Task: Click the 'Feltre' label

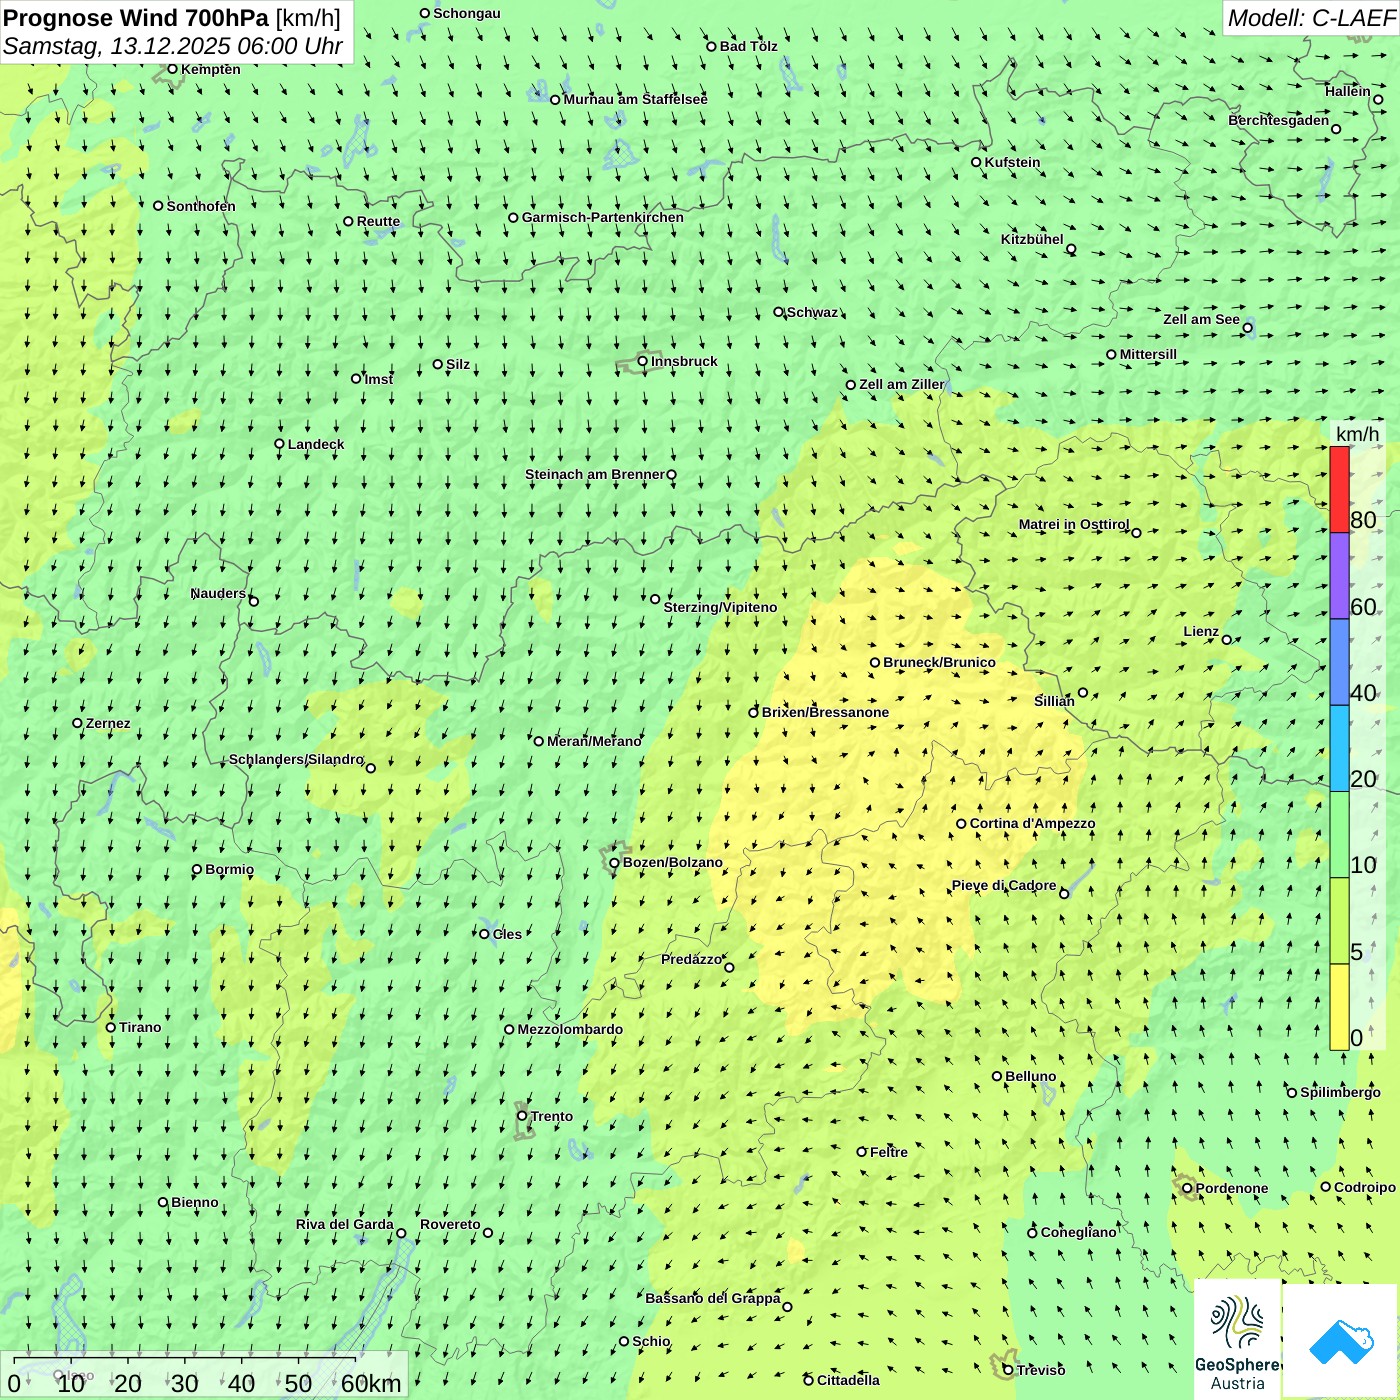Action: click(x=889, y=1152)
